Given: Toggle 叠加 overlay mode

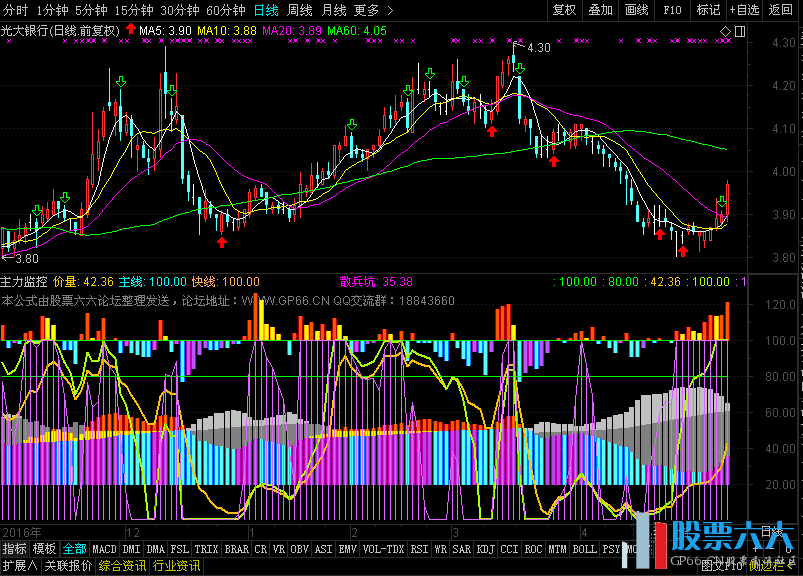Looking at the screenshot, I should [x=600, y=10].
